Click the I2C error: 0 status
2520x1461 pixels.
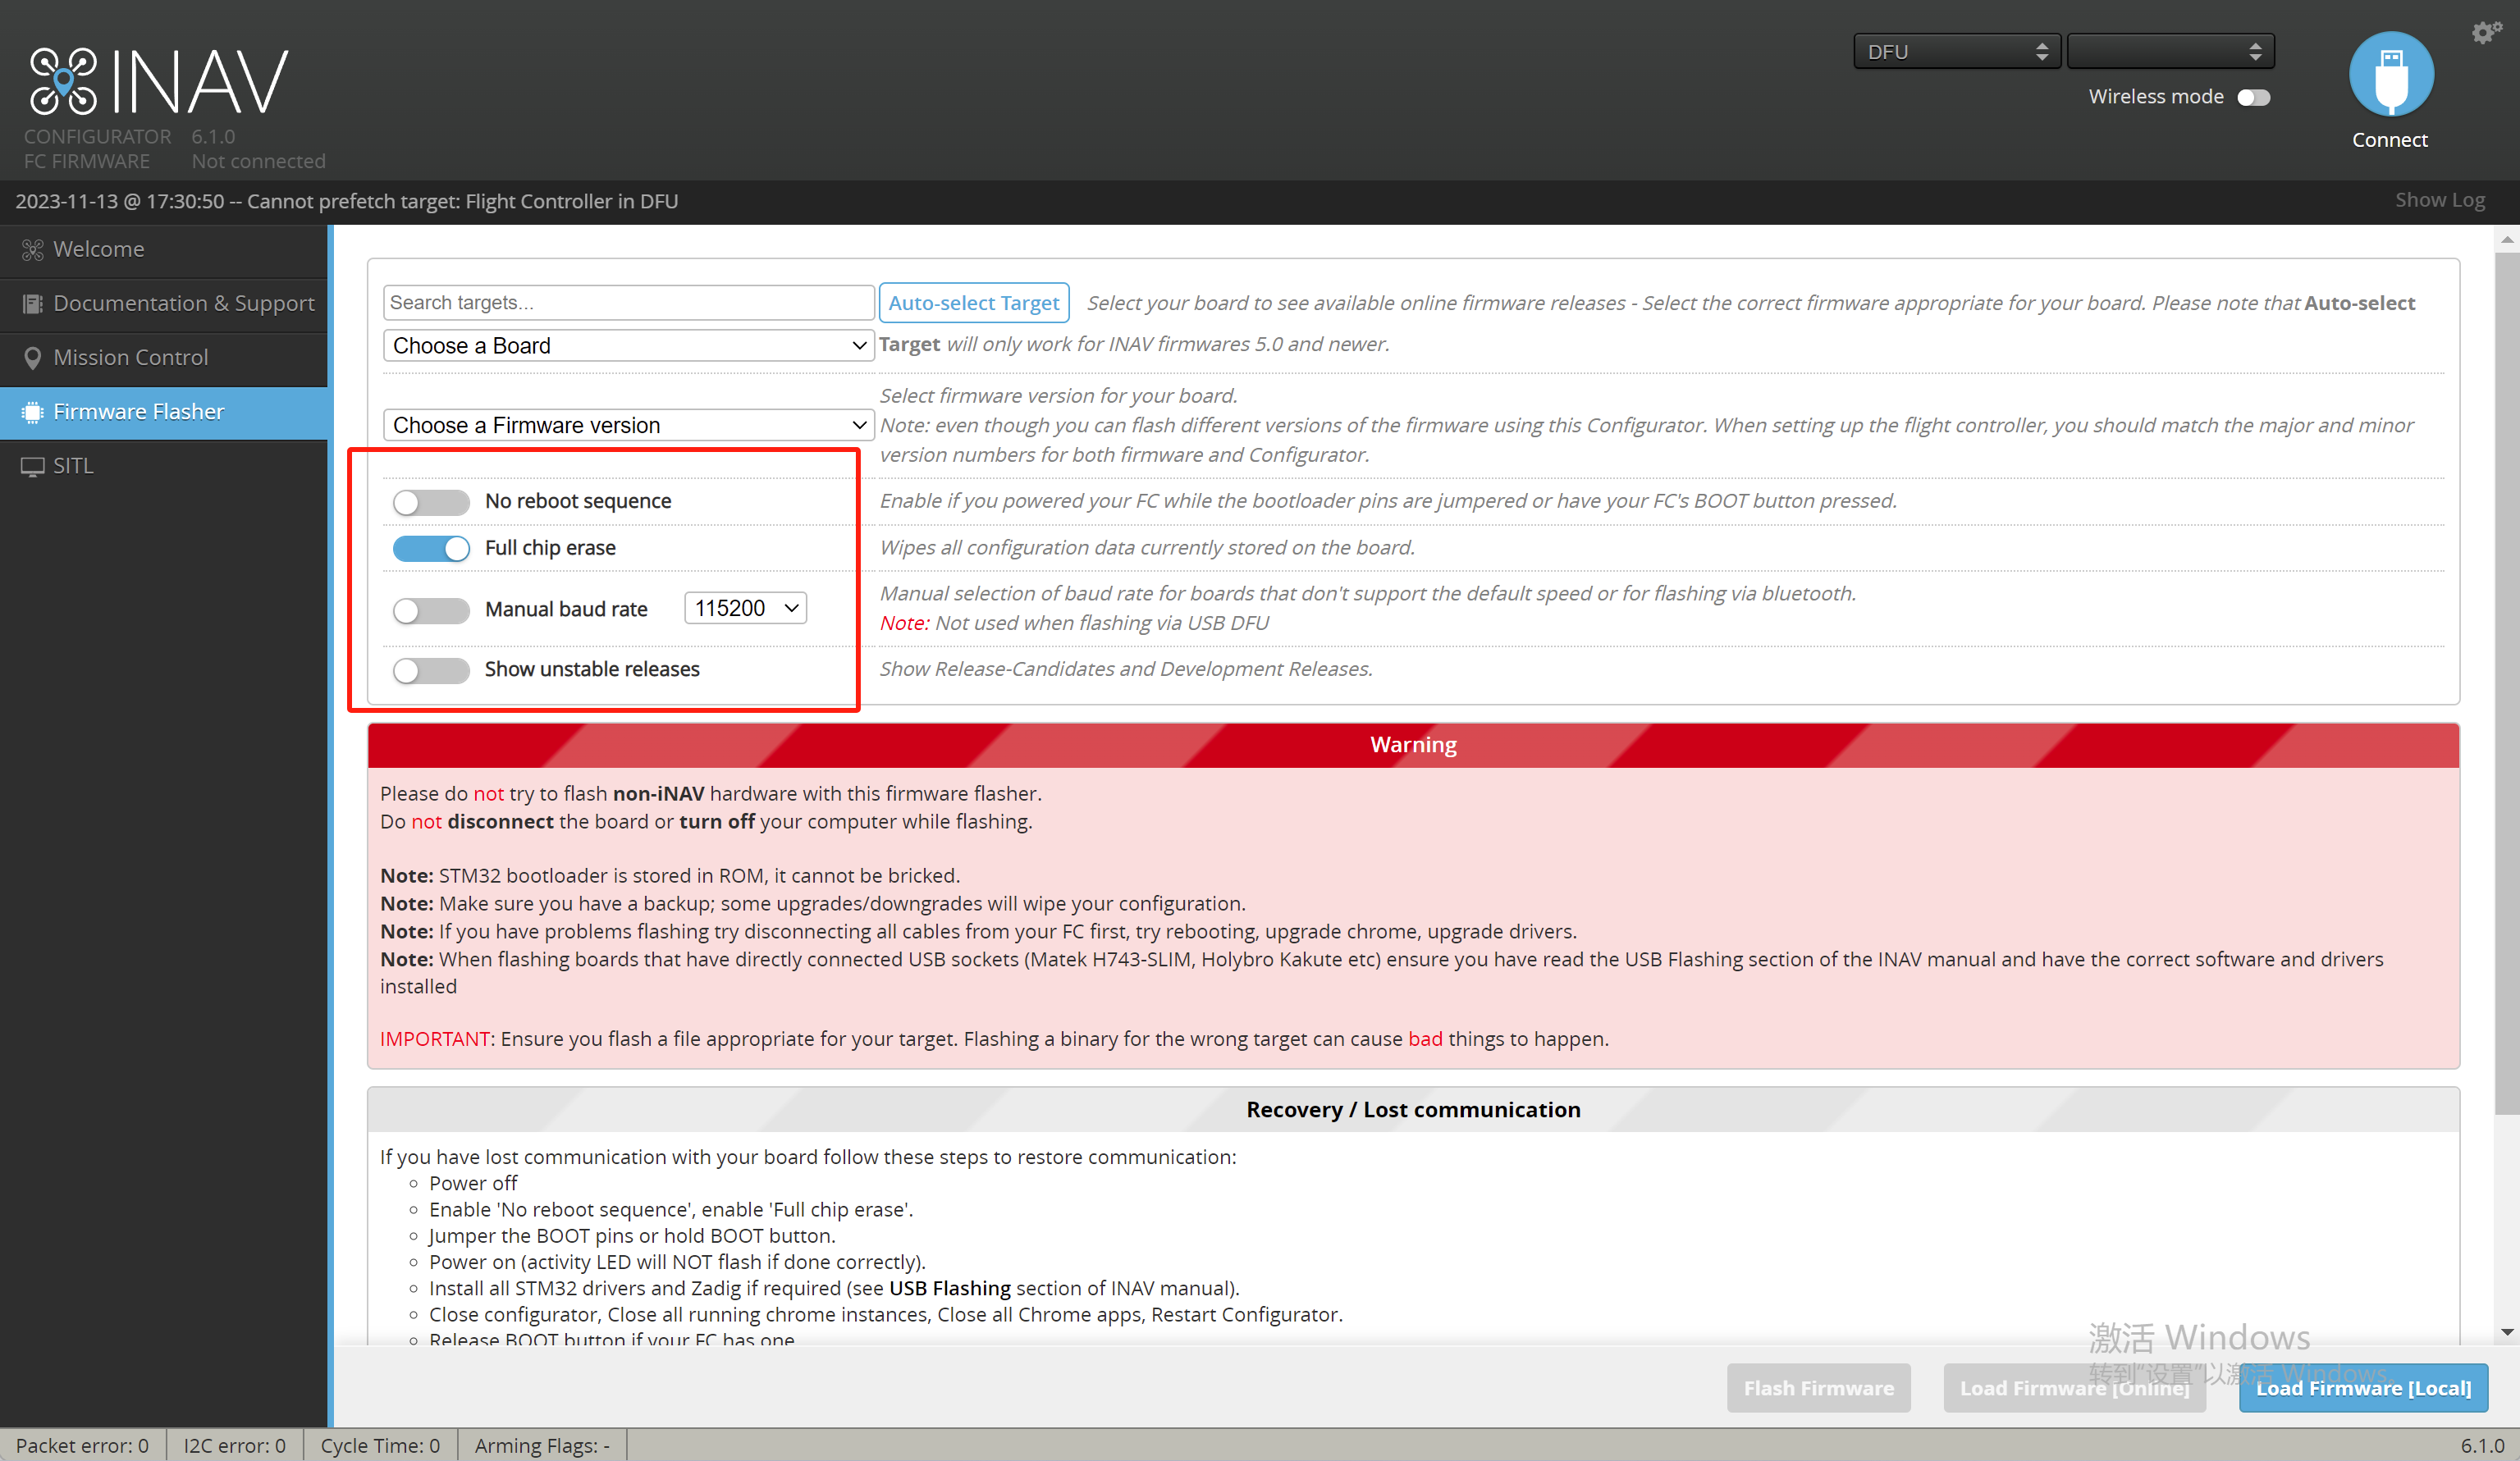[x=234, y=1445]
